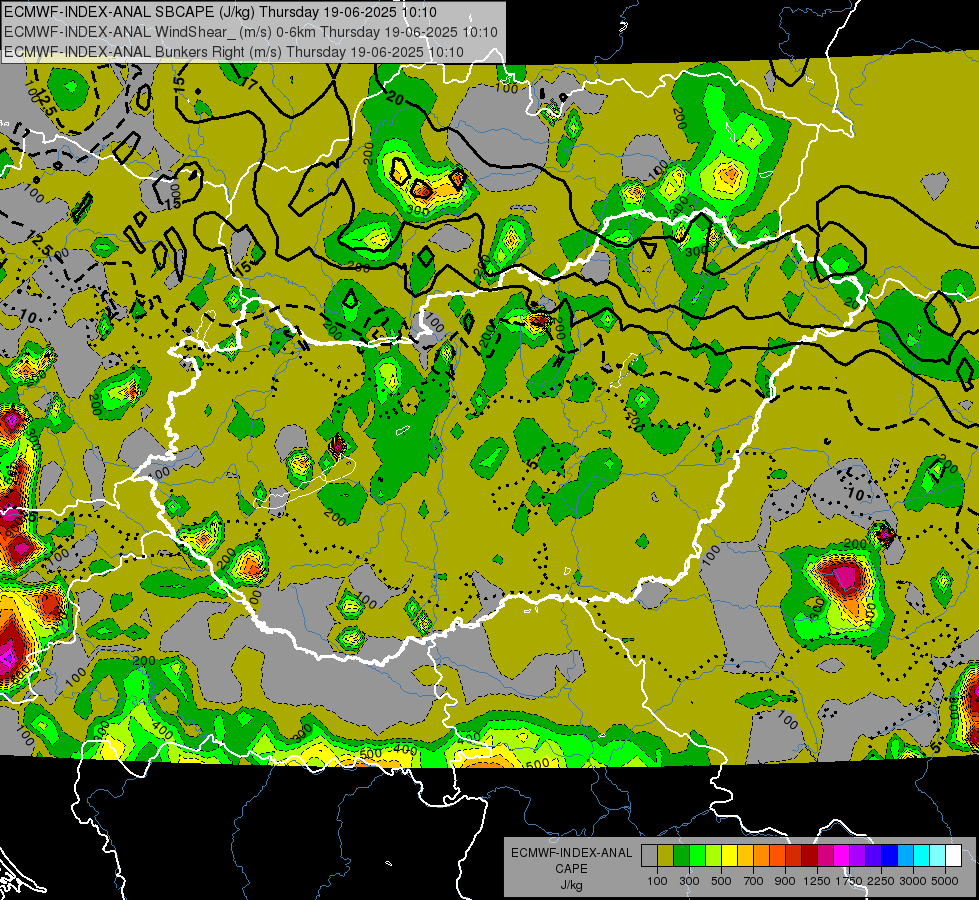Click the 700 tick label in the legend
The height and width of the screenshot is (900, 979).
point(754,881)
